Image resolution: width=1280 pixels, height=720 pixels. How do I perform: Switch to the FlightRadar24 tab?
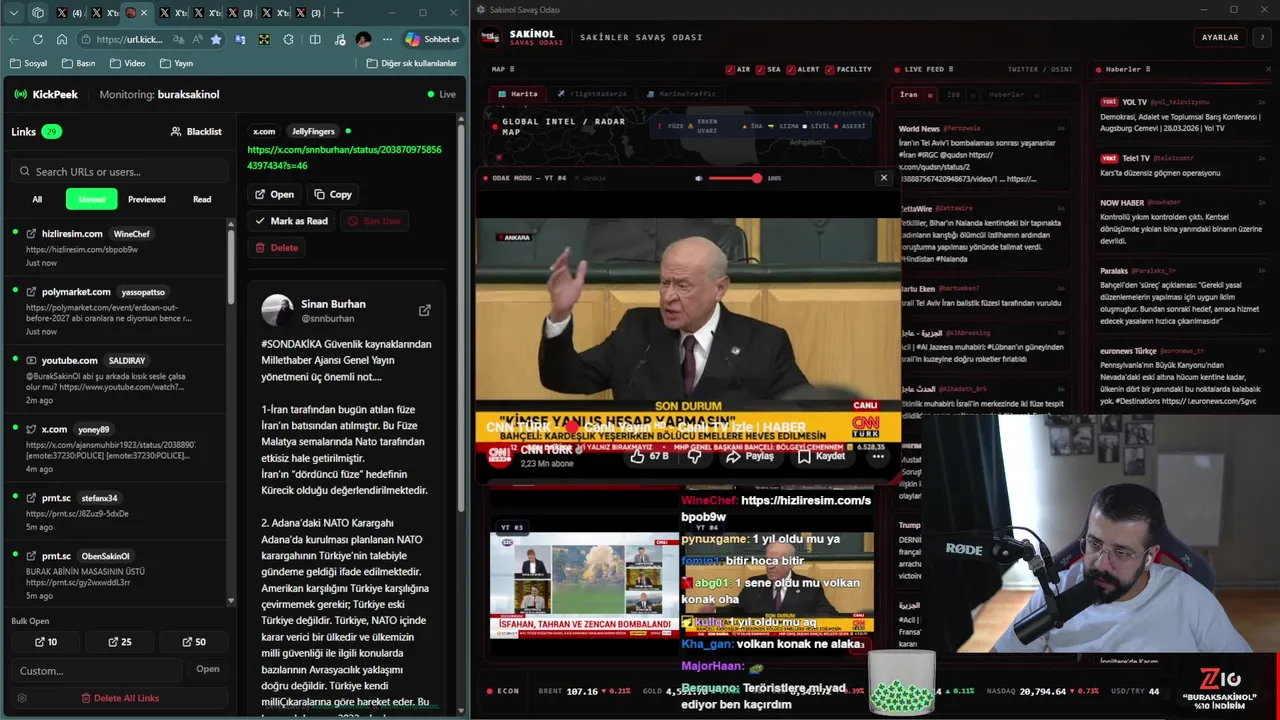click(593, 94)
